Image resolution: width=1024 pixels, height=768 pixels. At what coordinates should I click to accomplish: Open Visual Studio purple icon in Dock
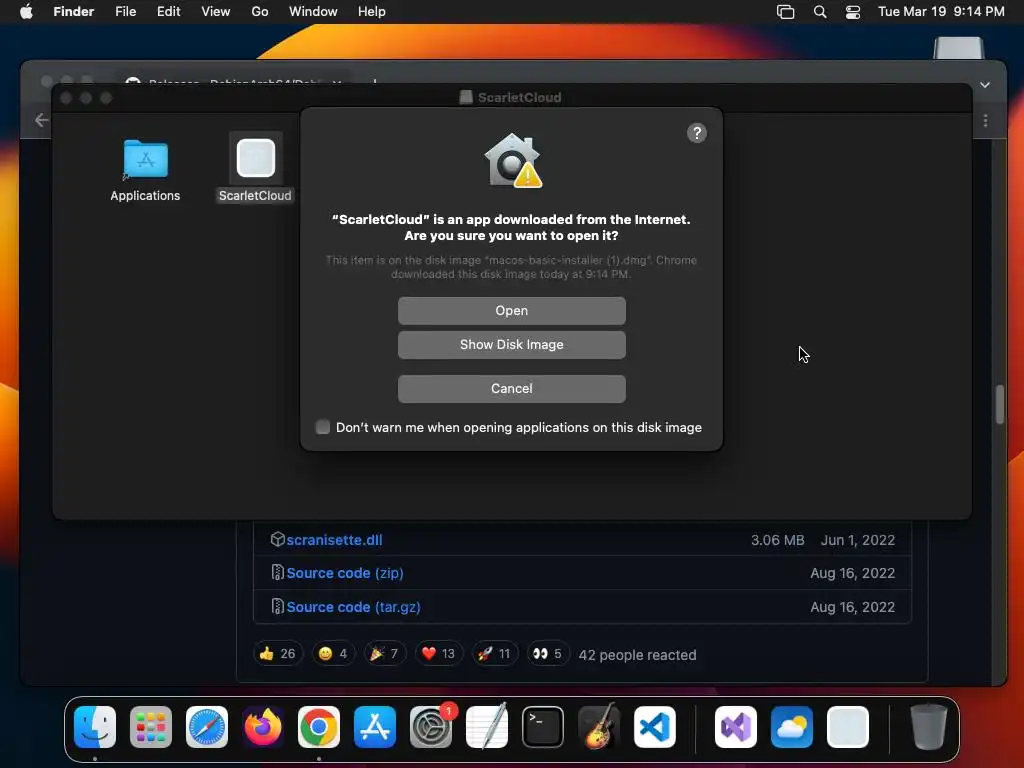pos(736,727)
